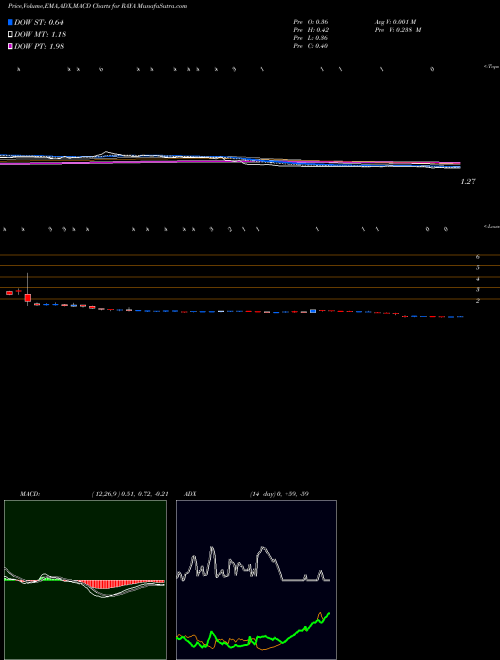Click the MACD (12,26,9) values text

coord(130,494)
